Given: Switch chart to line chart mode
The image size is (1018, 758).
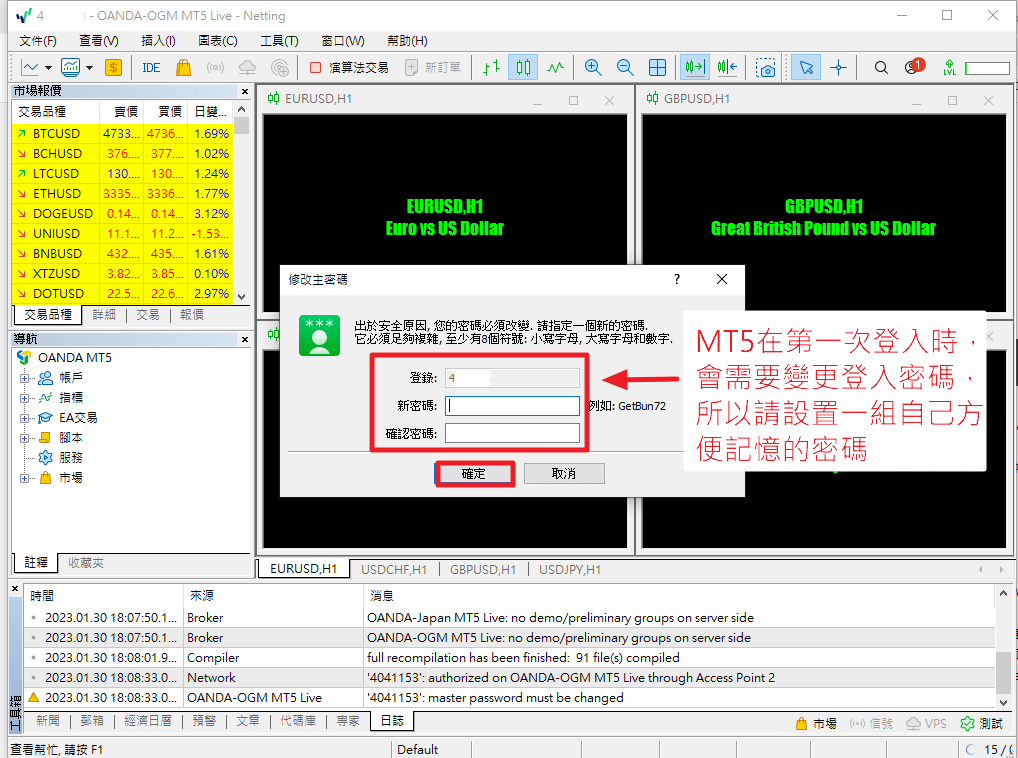Looking at the screenshot, I should [x=555, y=67].
